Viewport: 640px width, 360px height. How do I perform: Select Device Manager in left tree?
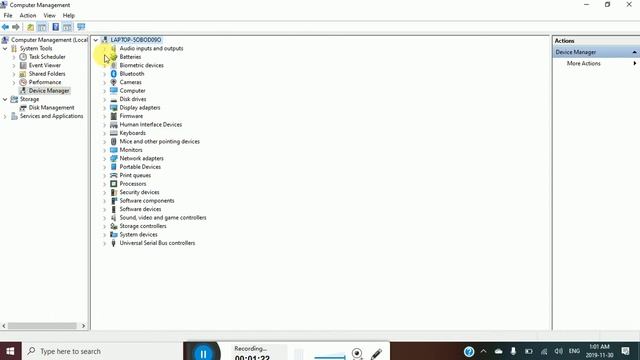pos(49,91)
